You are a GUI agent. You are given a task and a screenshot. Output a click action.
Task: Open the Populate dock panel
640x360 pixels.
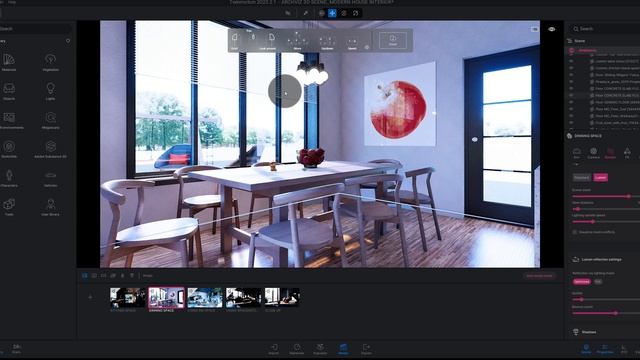(x=320, y=349)
